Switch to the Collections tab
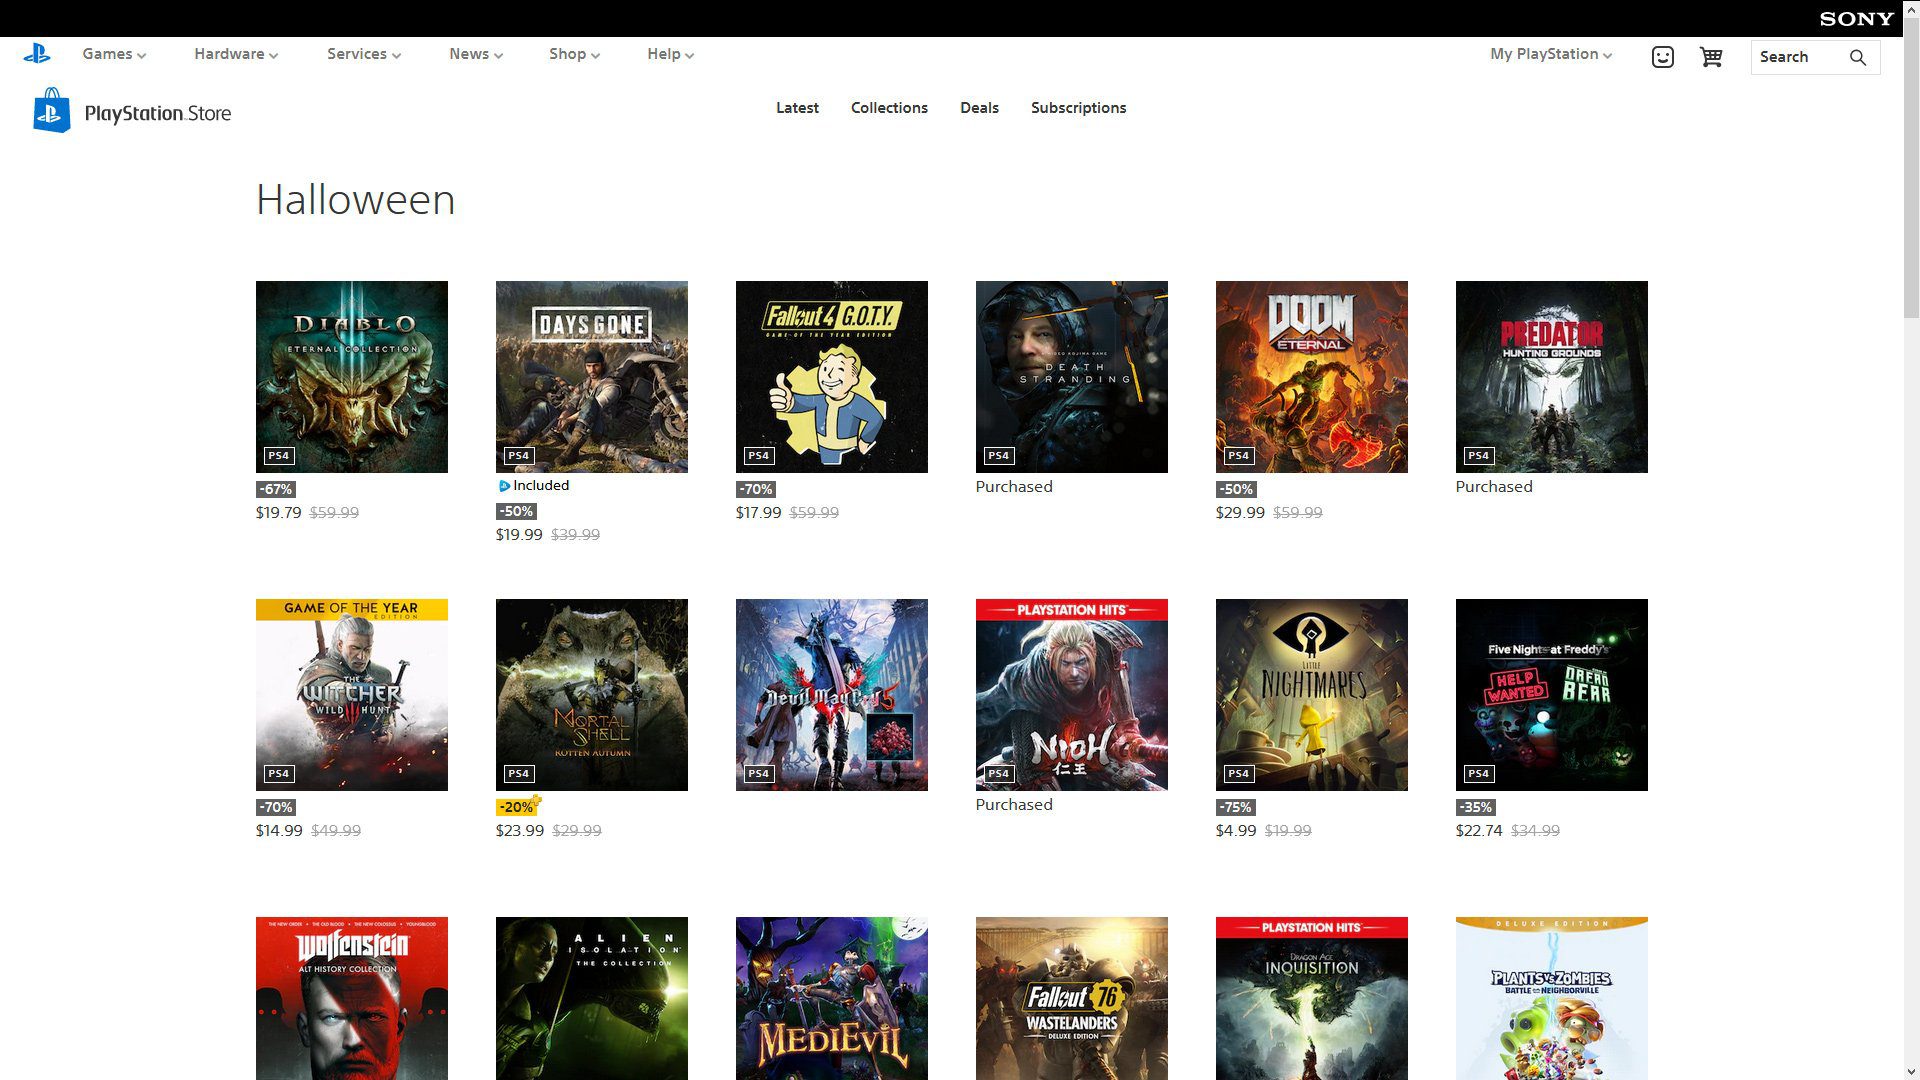Screen dimensions: 1920x1080 click(889, 108)
